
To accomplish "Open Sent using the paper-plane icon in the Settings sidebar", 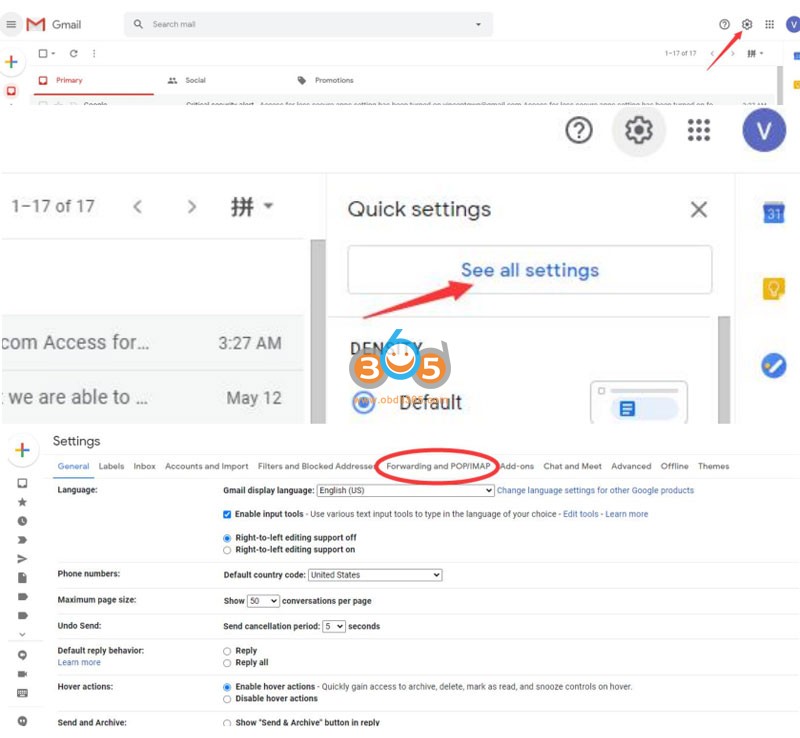I will [x=22, y=559].
